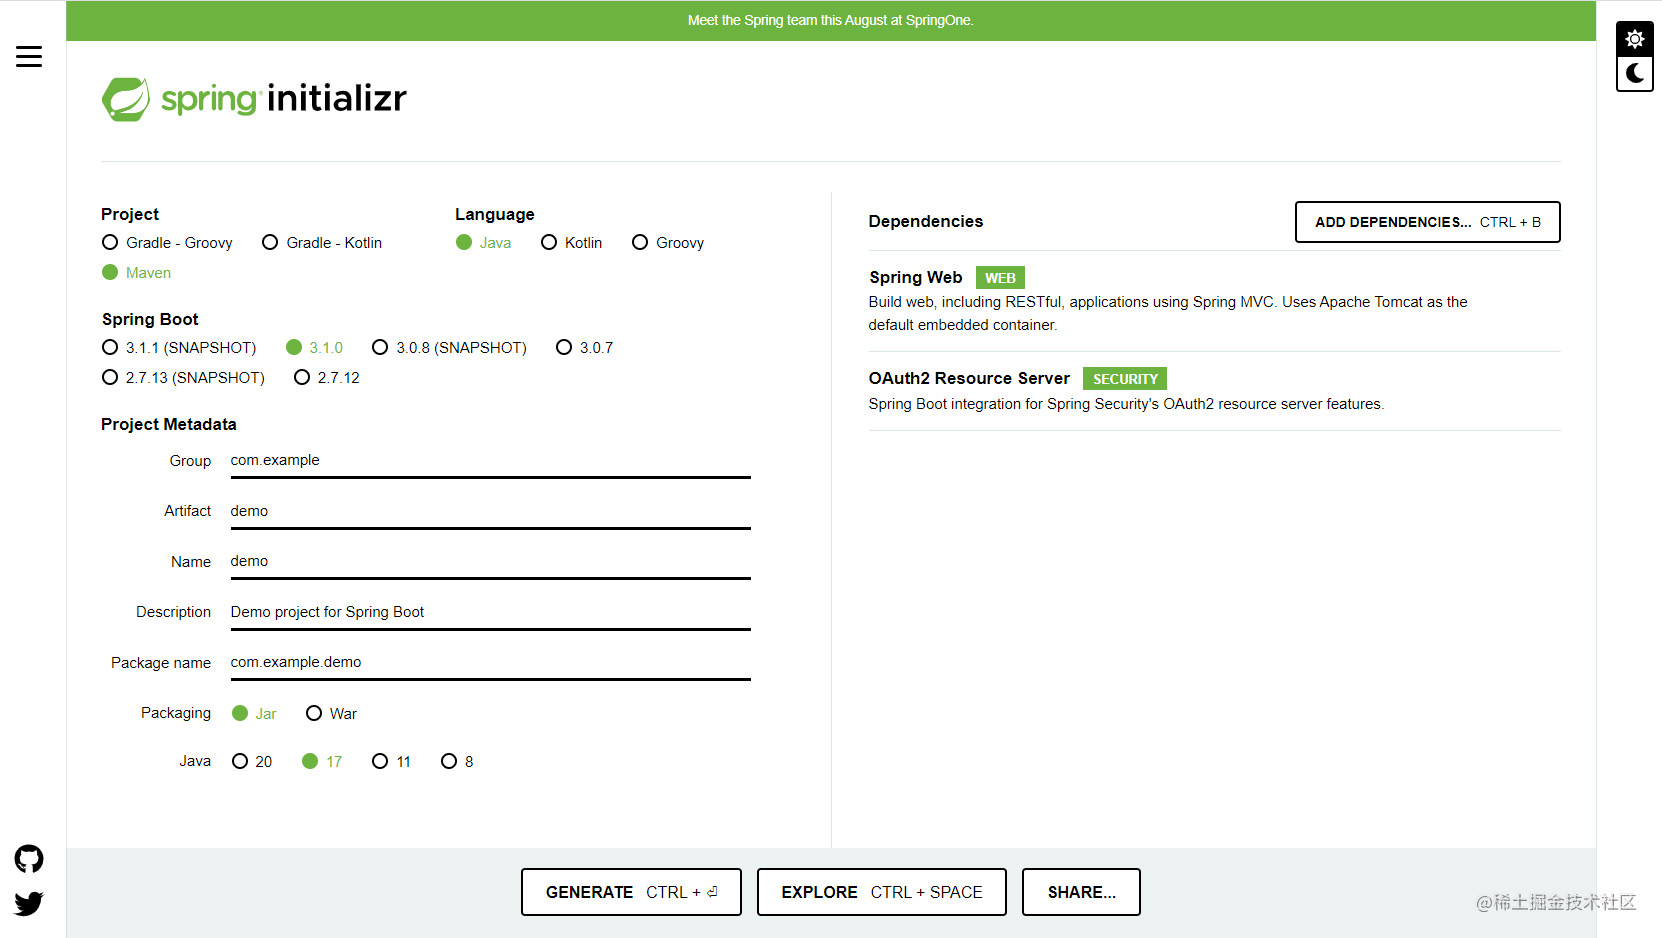Choose Kotlin as the language
Viewport: 1662px width, 938px height.
click(571, 243)
